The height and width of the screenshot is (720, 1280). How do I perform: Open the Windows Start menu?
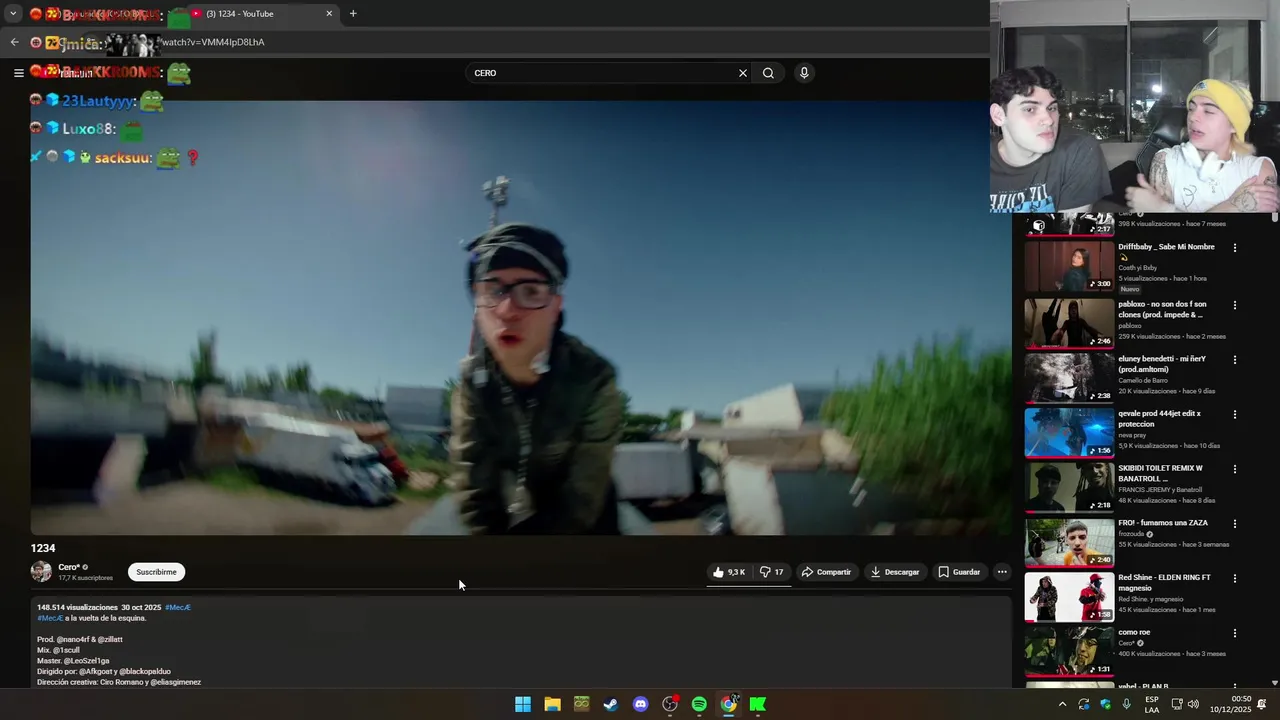click(523, 704)
